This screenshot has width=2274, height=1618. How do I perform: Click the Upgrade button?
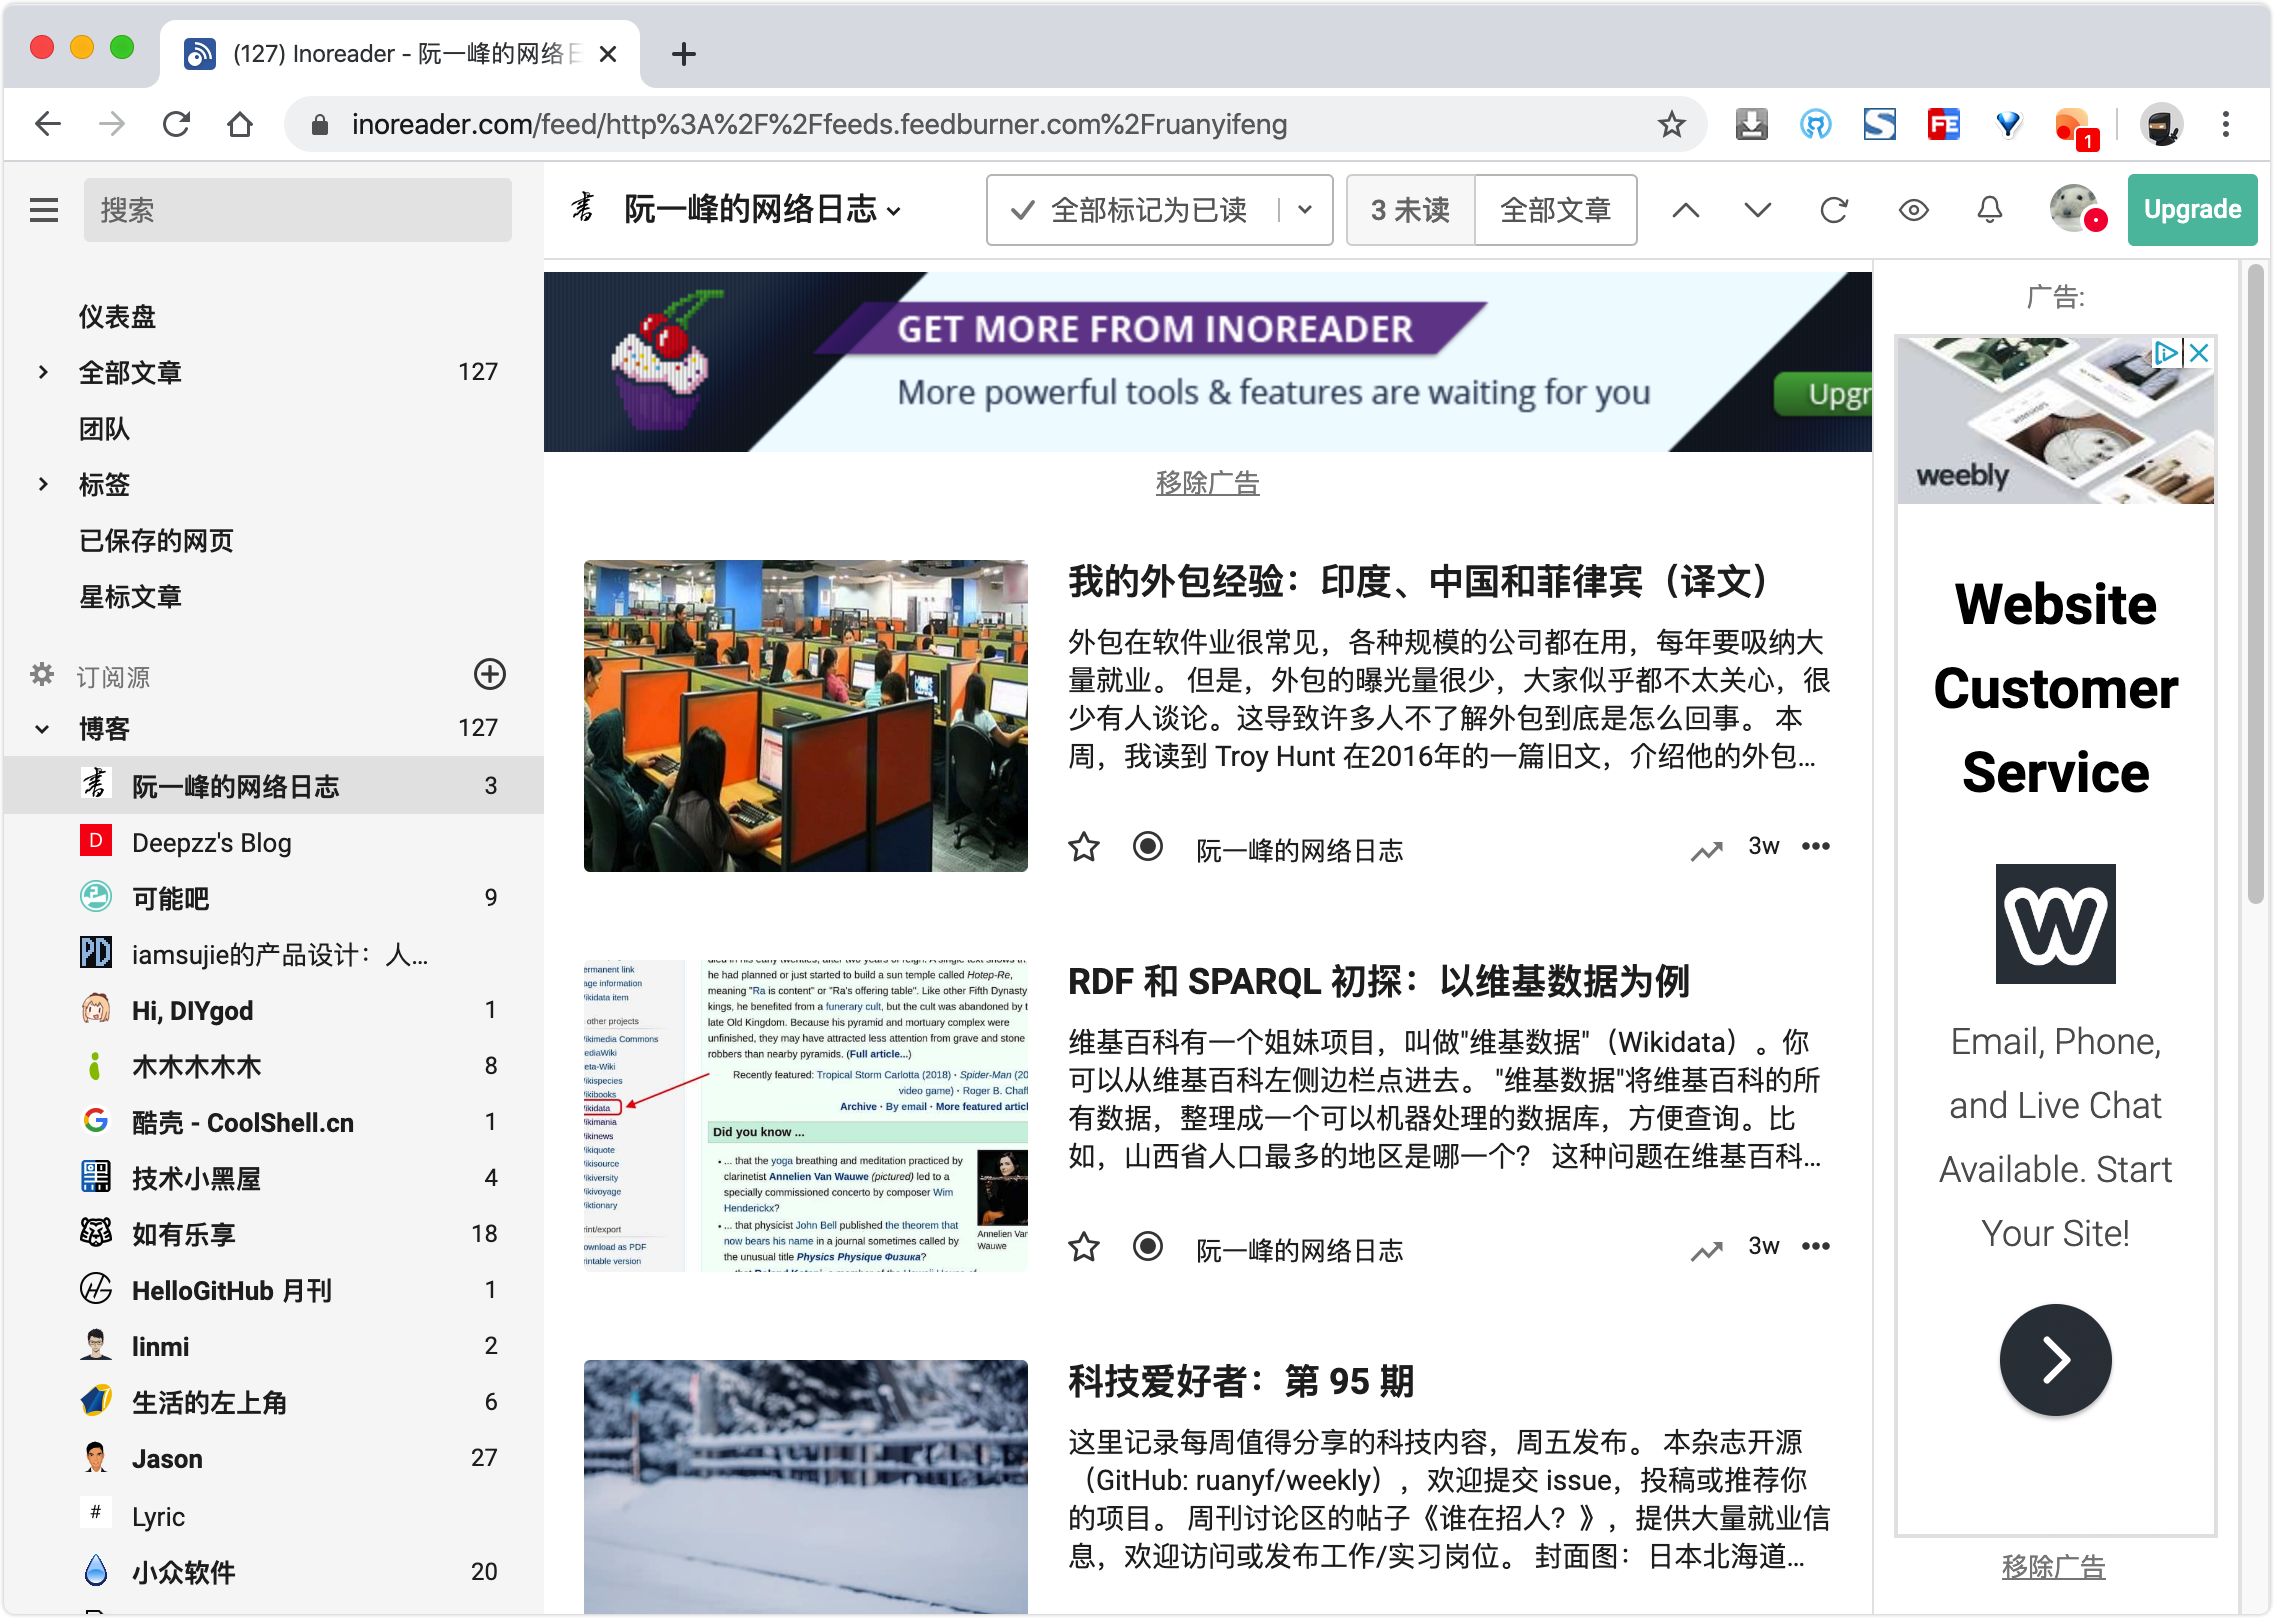click(2192, 209)
